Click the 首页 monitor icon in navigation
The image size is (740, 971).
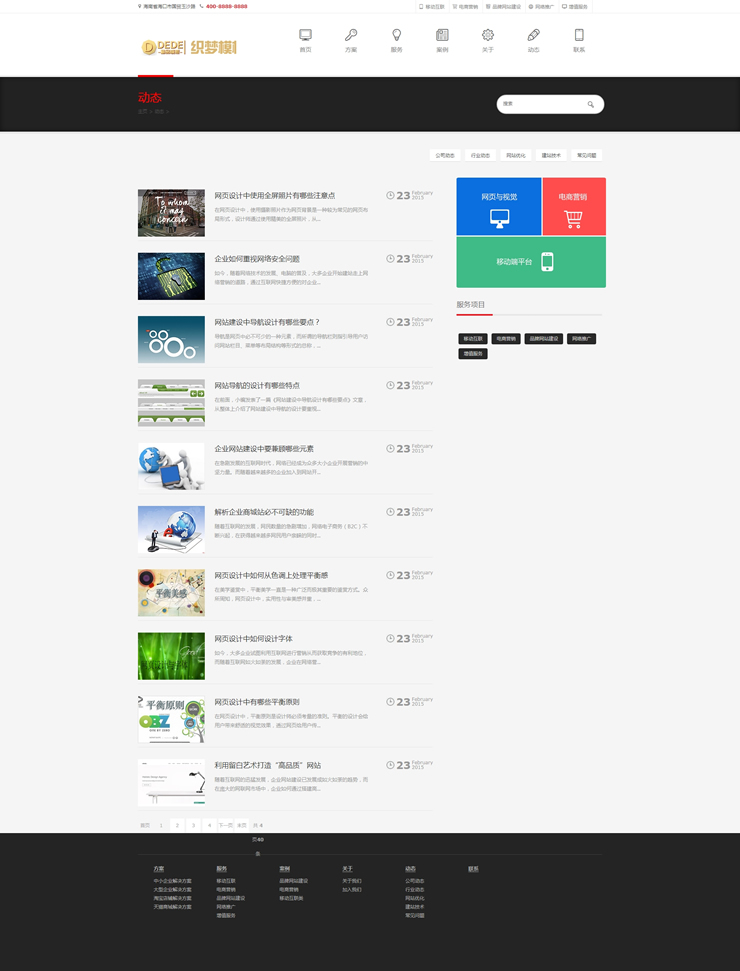click(x=305, y=36)
